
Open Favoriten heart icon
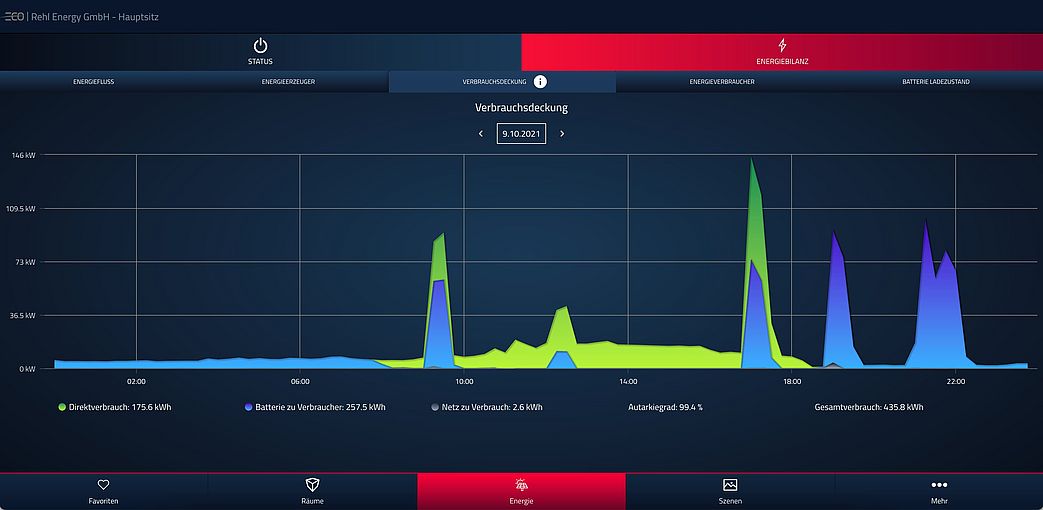coord(103,485)
